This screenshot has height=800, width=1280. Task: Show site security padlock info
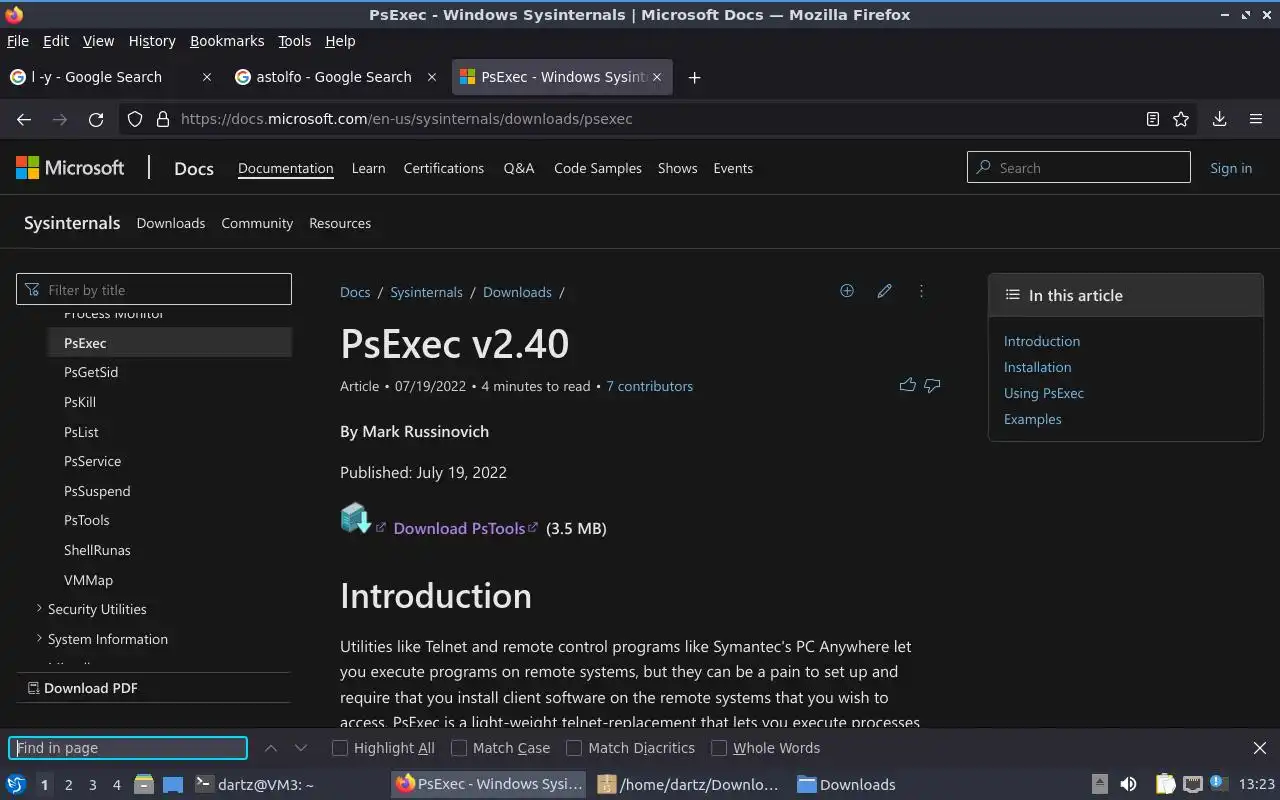(x=162, y=119)
